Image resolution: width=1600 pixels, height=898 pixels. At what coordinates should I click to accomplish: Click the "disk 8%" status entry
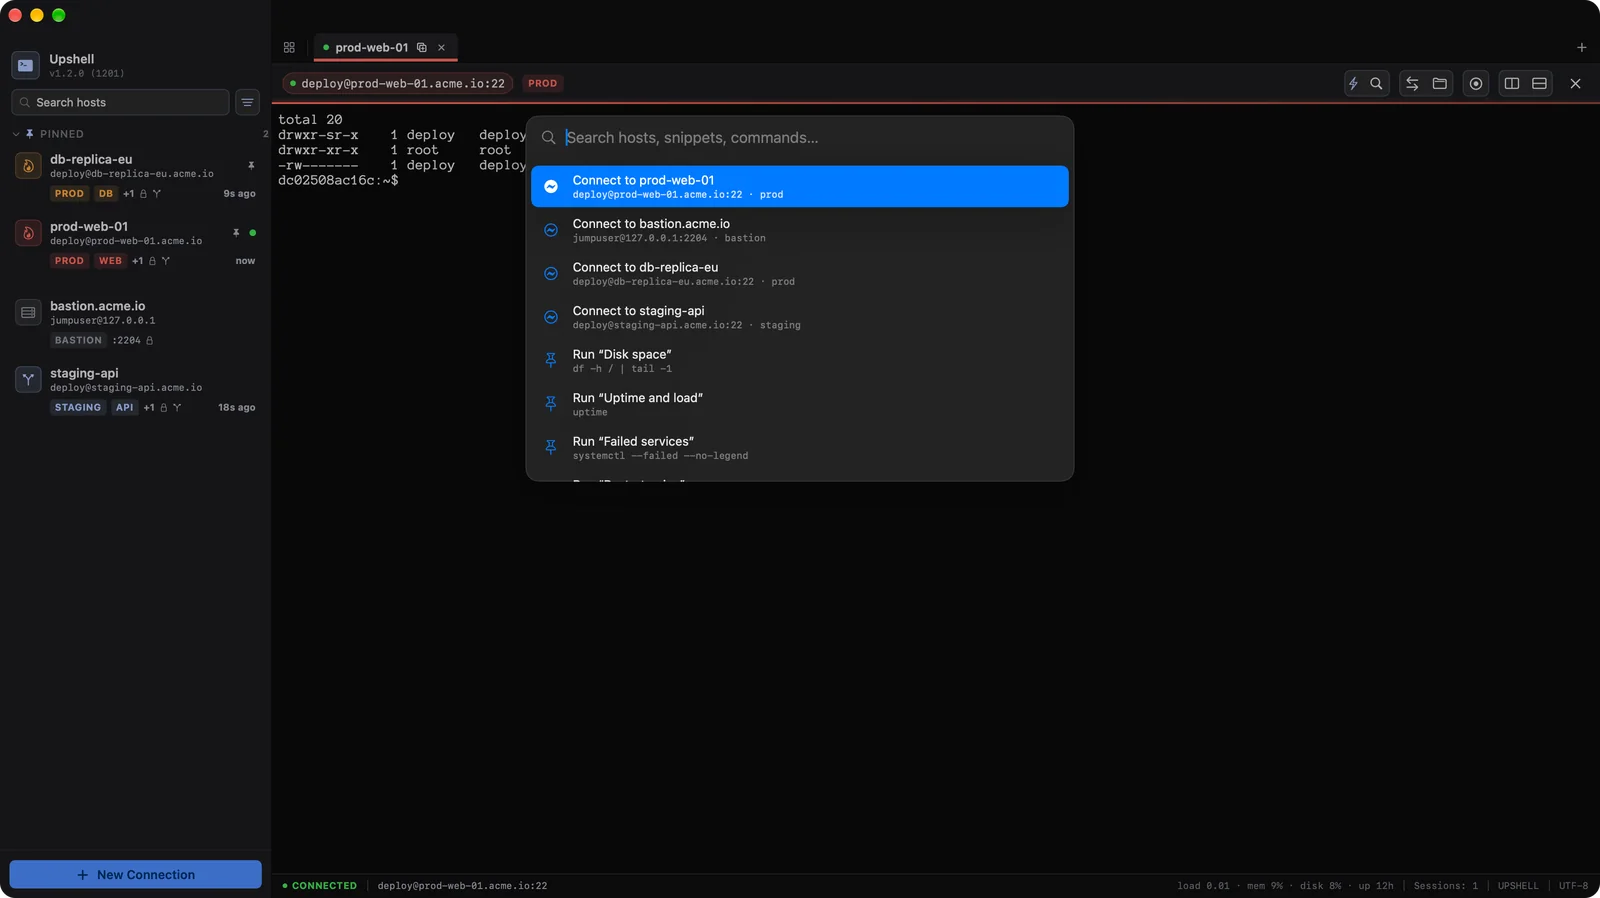tap(1320, 886)
